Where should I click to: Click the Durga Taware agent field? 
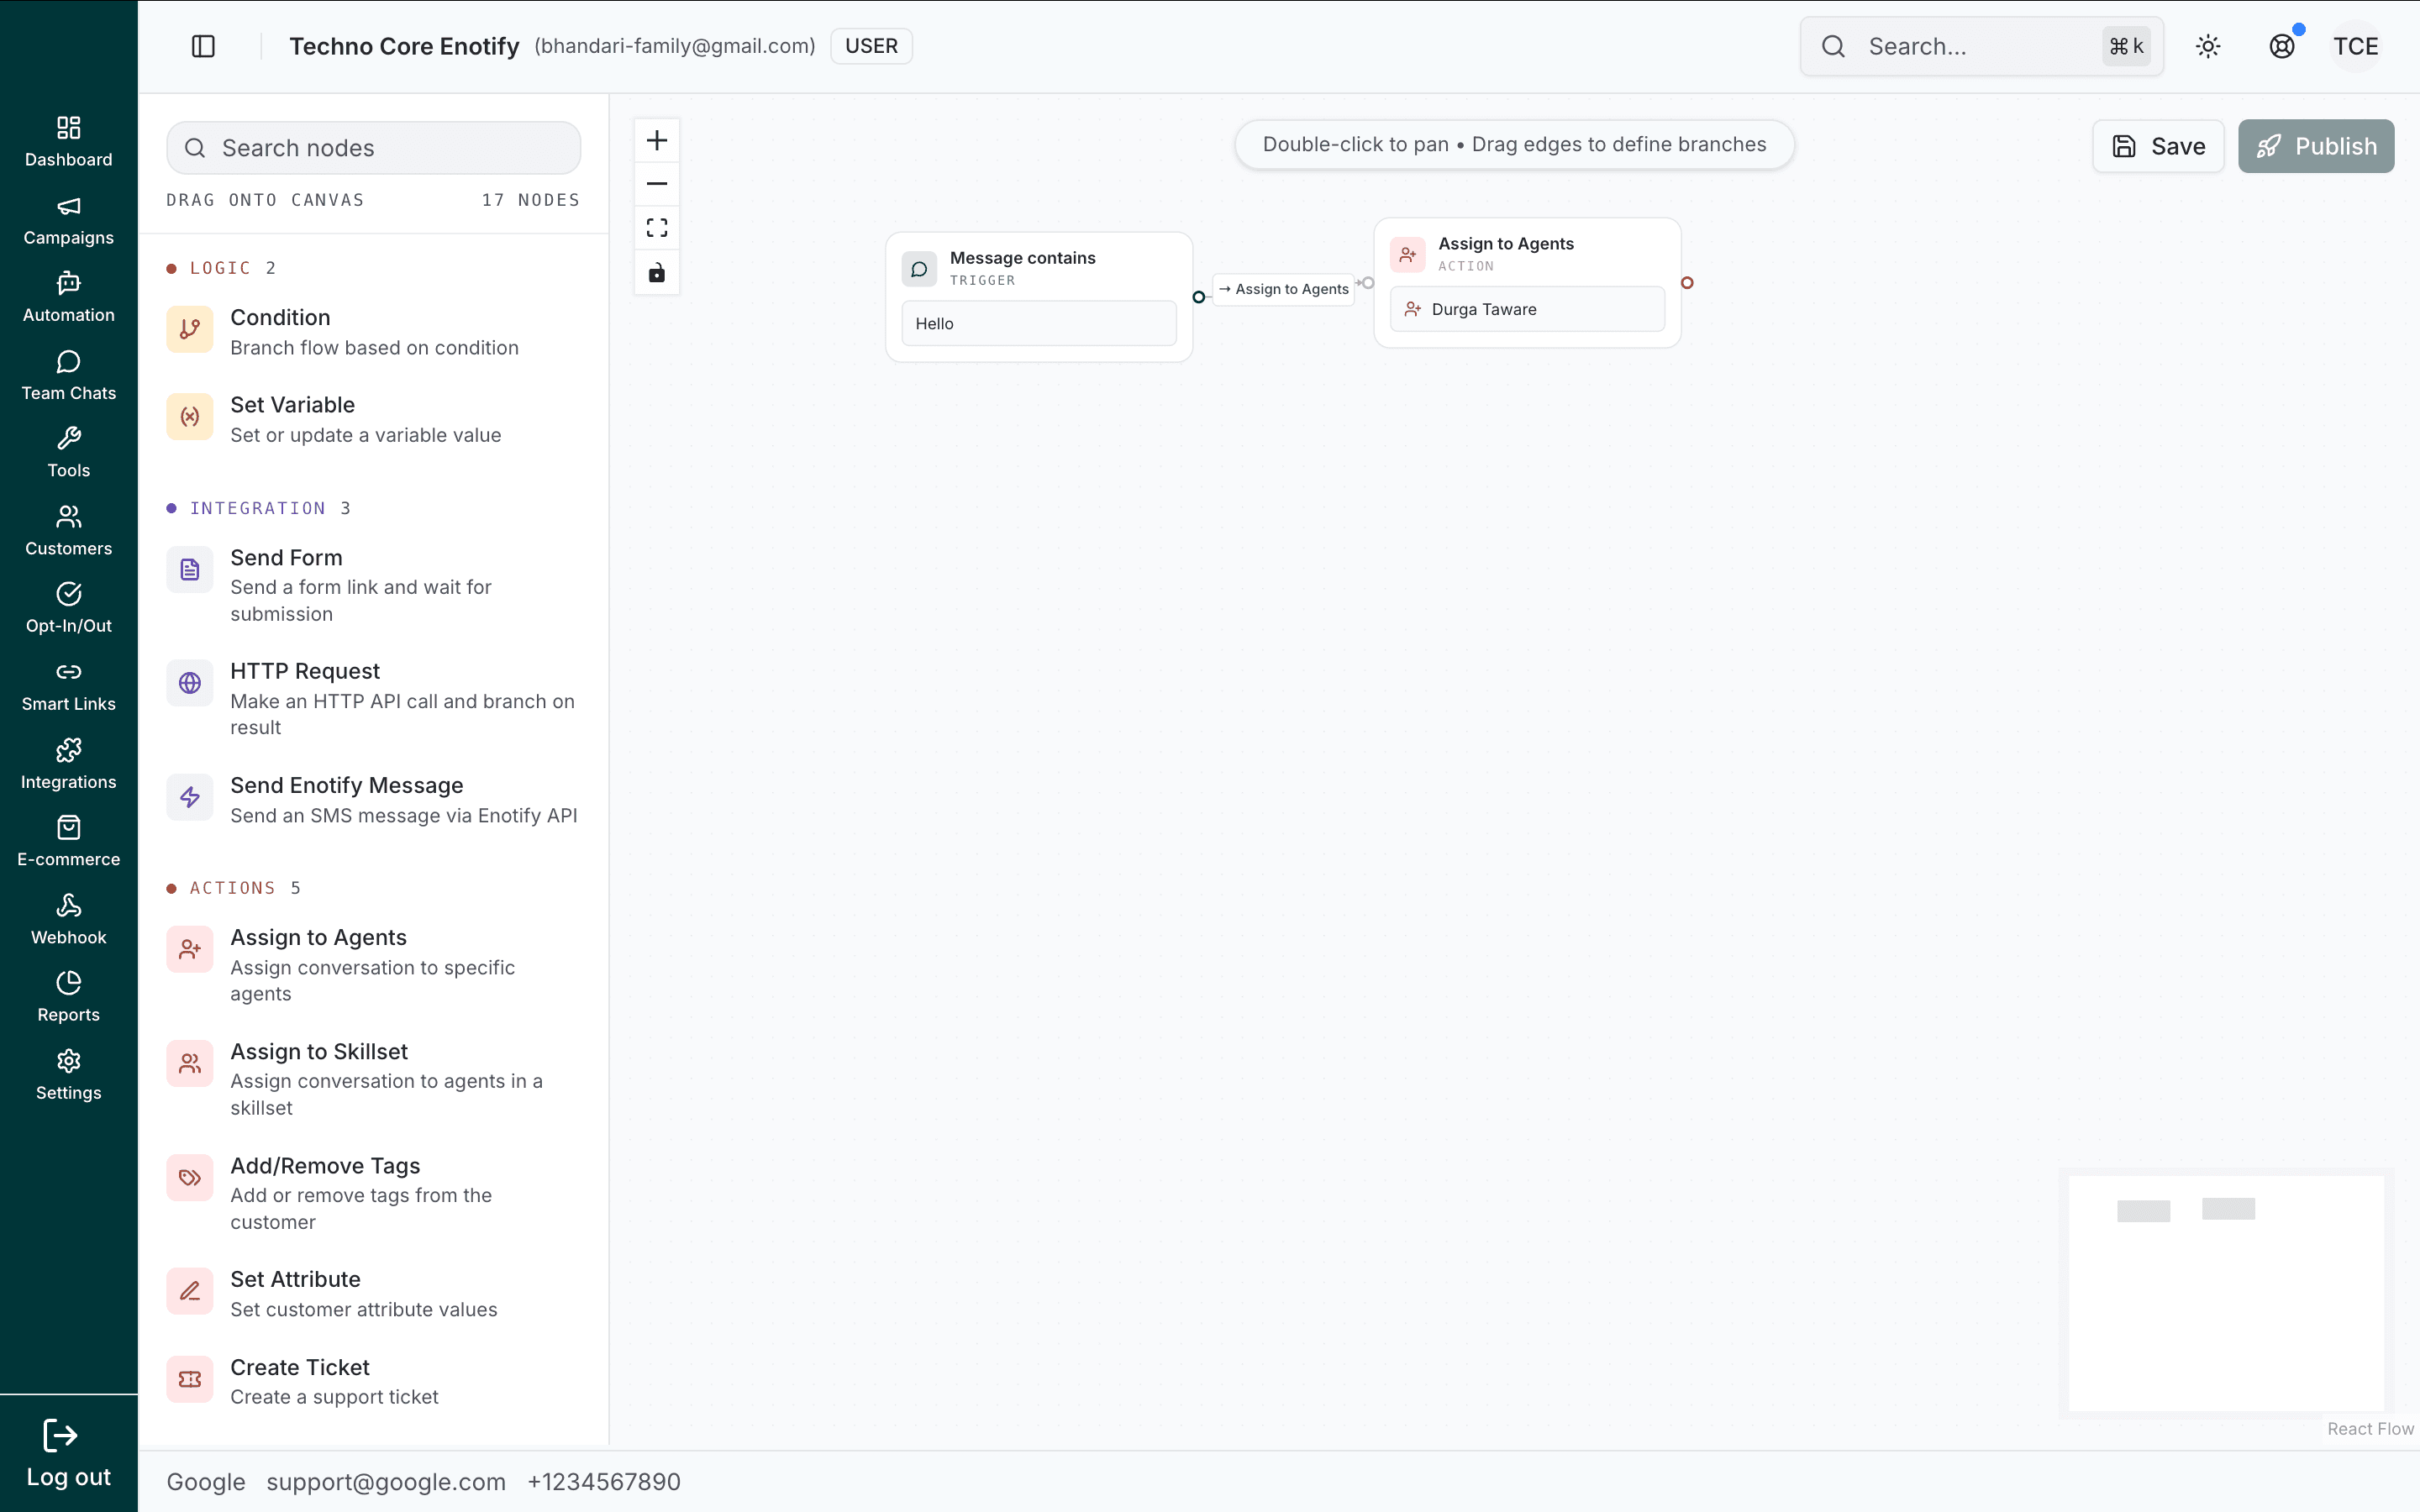1527,309
